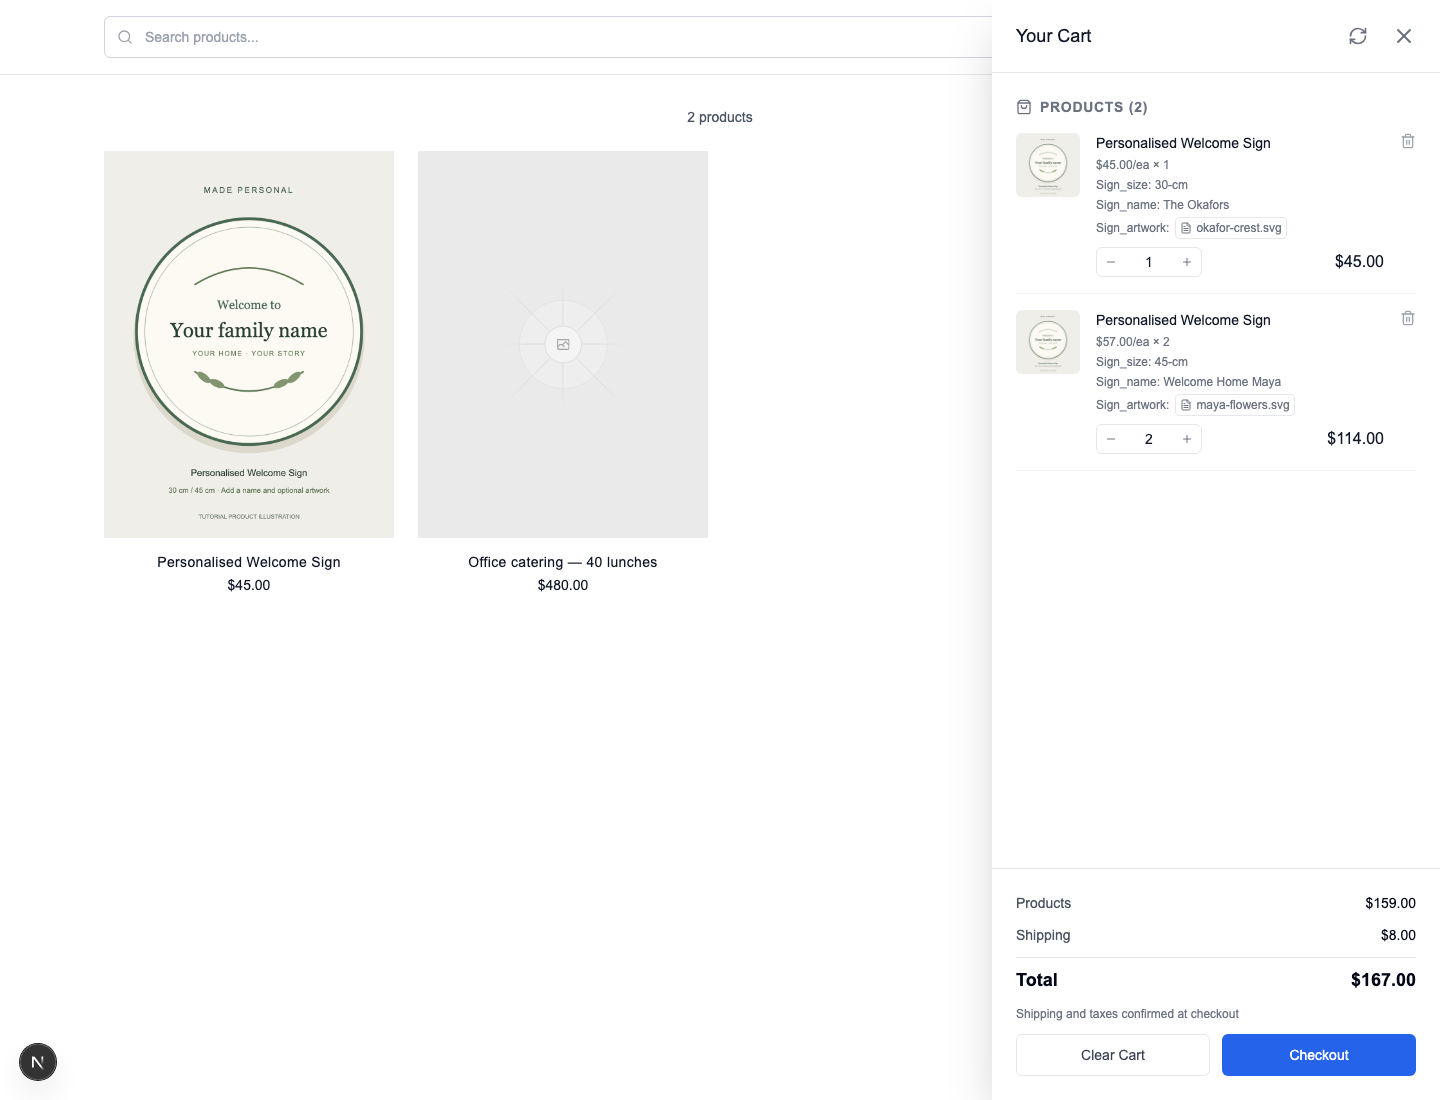The height and width of the screenshot is (1100, 1440).
Task: Click the cart thumbnail of the 45-cm sign
Action: point(1048,342)
